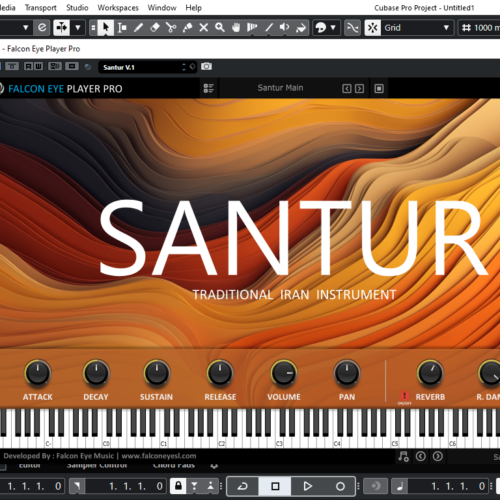Viewport: 500px width, 500px height.
Task: Click the square icon right of preset arrows
Action: [379, 88]
